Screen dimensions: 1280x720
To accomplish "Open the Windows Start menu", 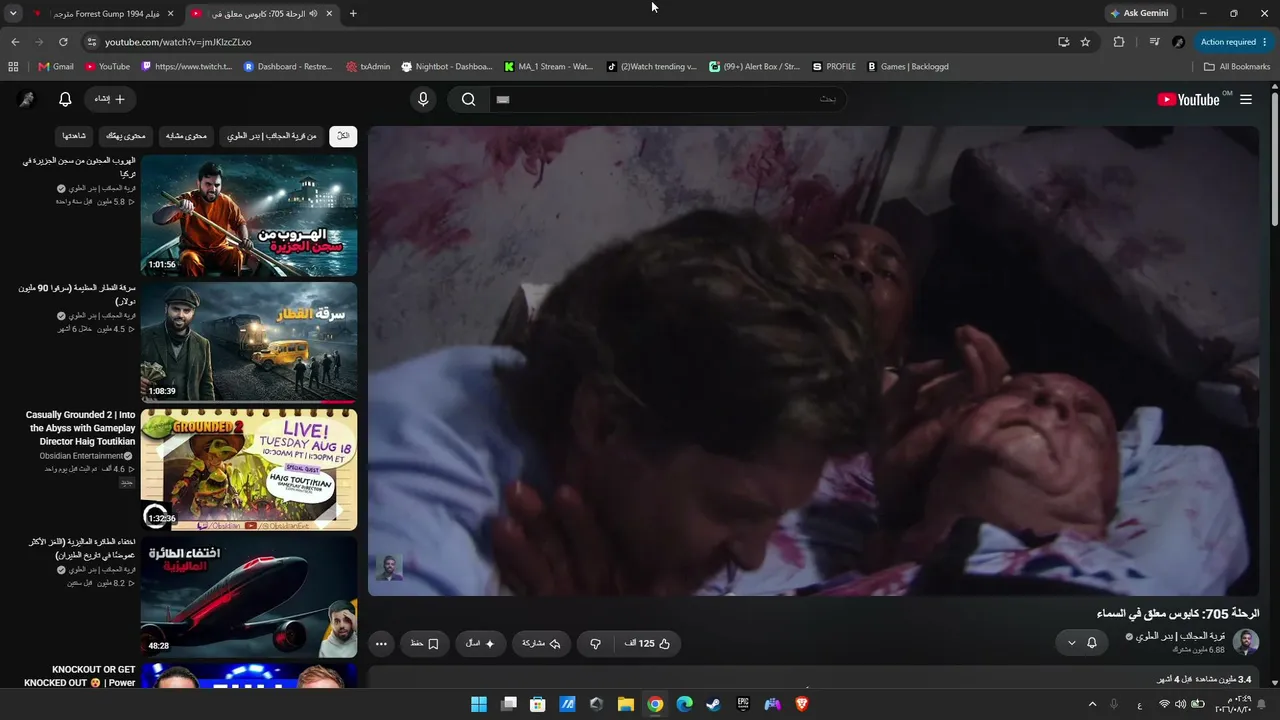I will coord(479,704).
